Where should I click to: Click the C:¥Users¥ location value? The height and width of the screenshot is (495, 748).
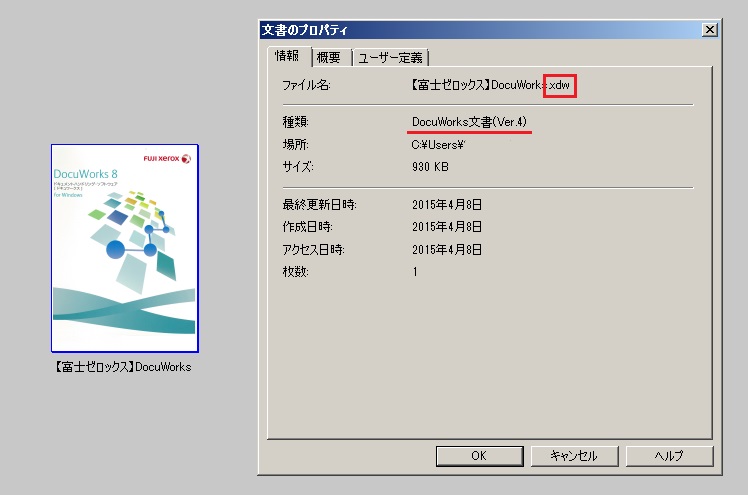[x=438, y=144]
